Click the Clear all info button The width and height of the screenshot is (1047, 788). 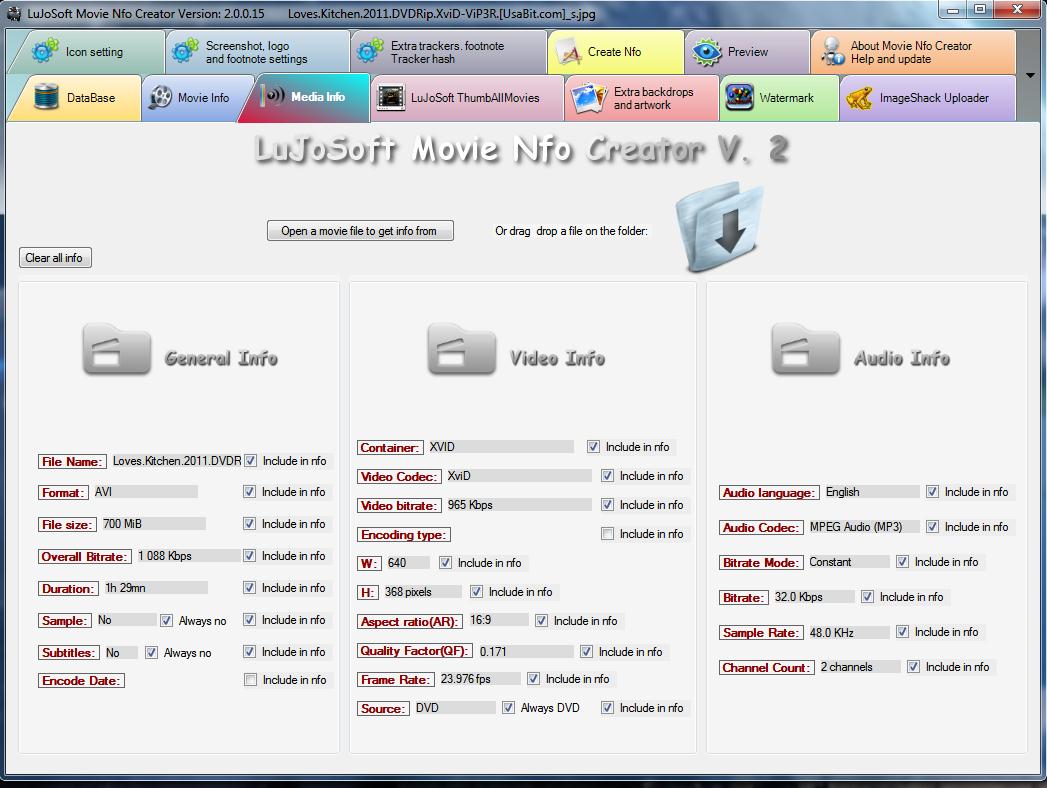55,258
